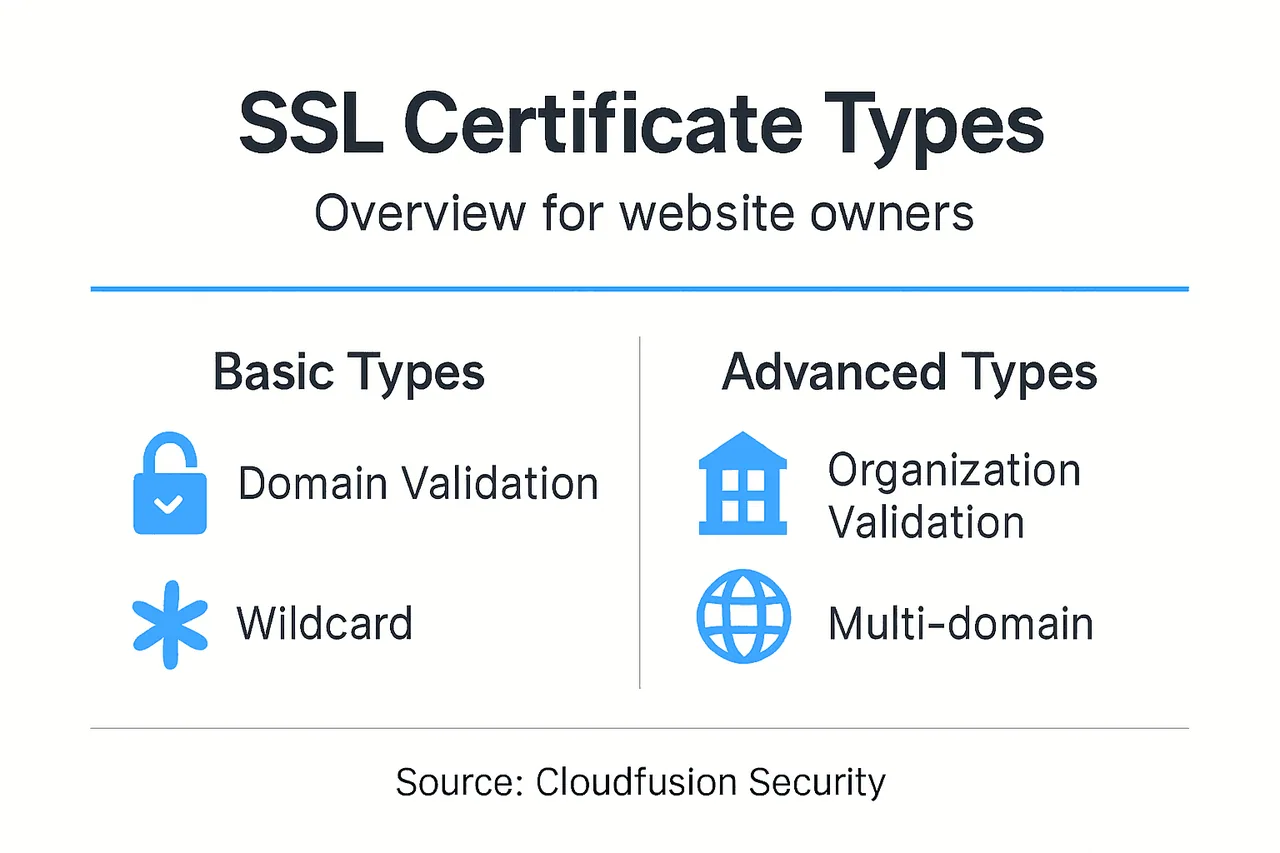Click the "Source: Cloudfusion Security" footer text

coord(640,782)
